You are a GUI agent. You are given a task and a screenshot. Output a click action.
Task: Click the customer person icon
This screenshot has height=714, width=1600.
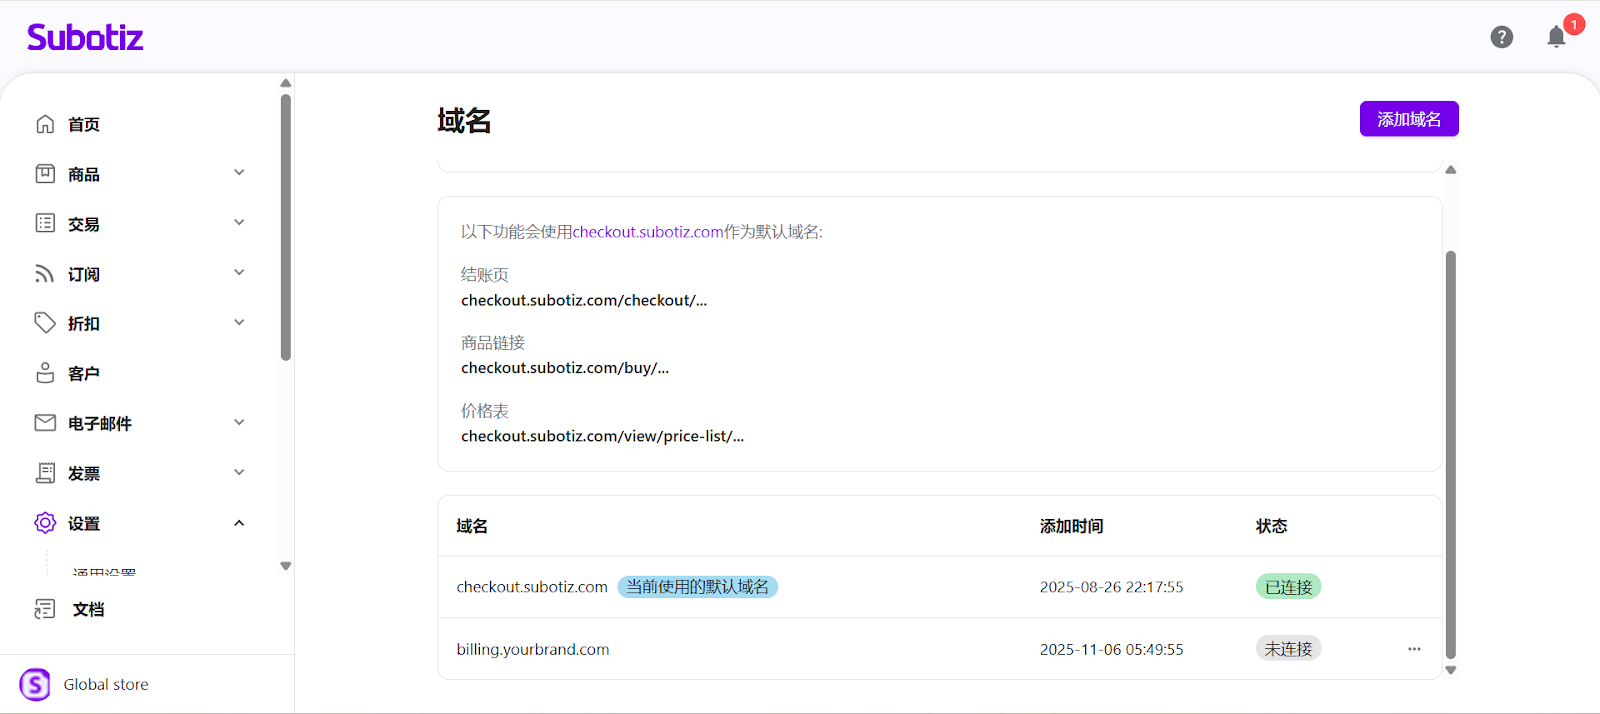point(45,373)
